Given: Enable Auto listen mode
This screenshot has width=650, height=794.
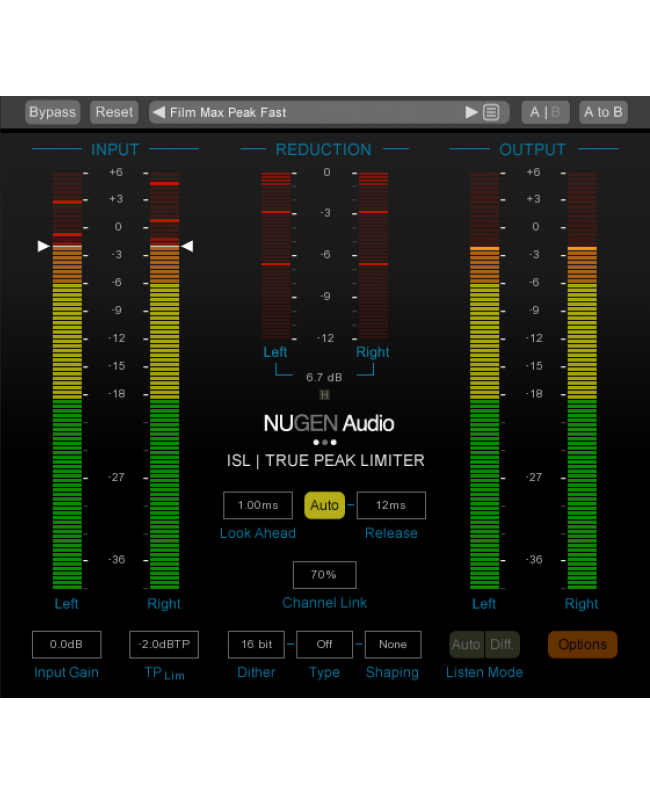Looking at the screenshot, I should pyautogui.click(x=466, y=645).
